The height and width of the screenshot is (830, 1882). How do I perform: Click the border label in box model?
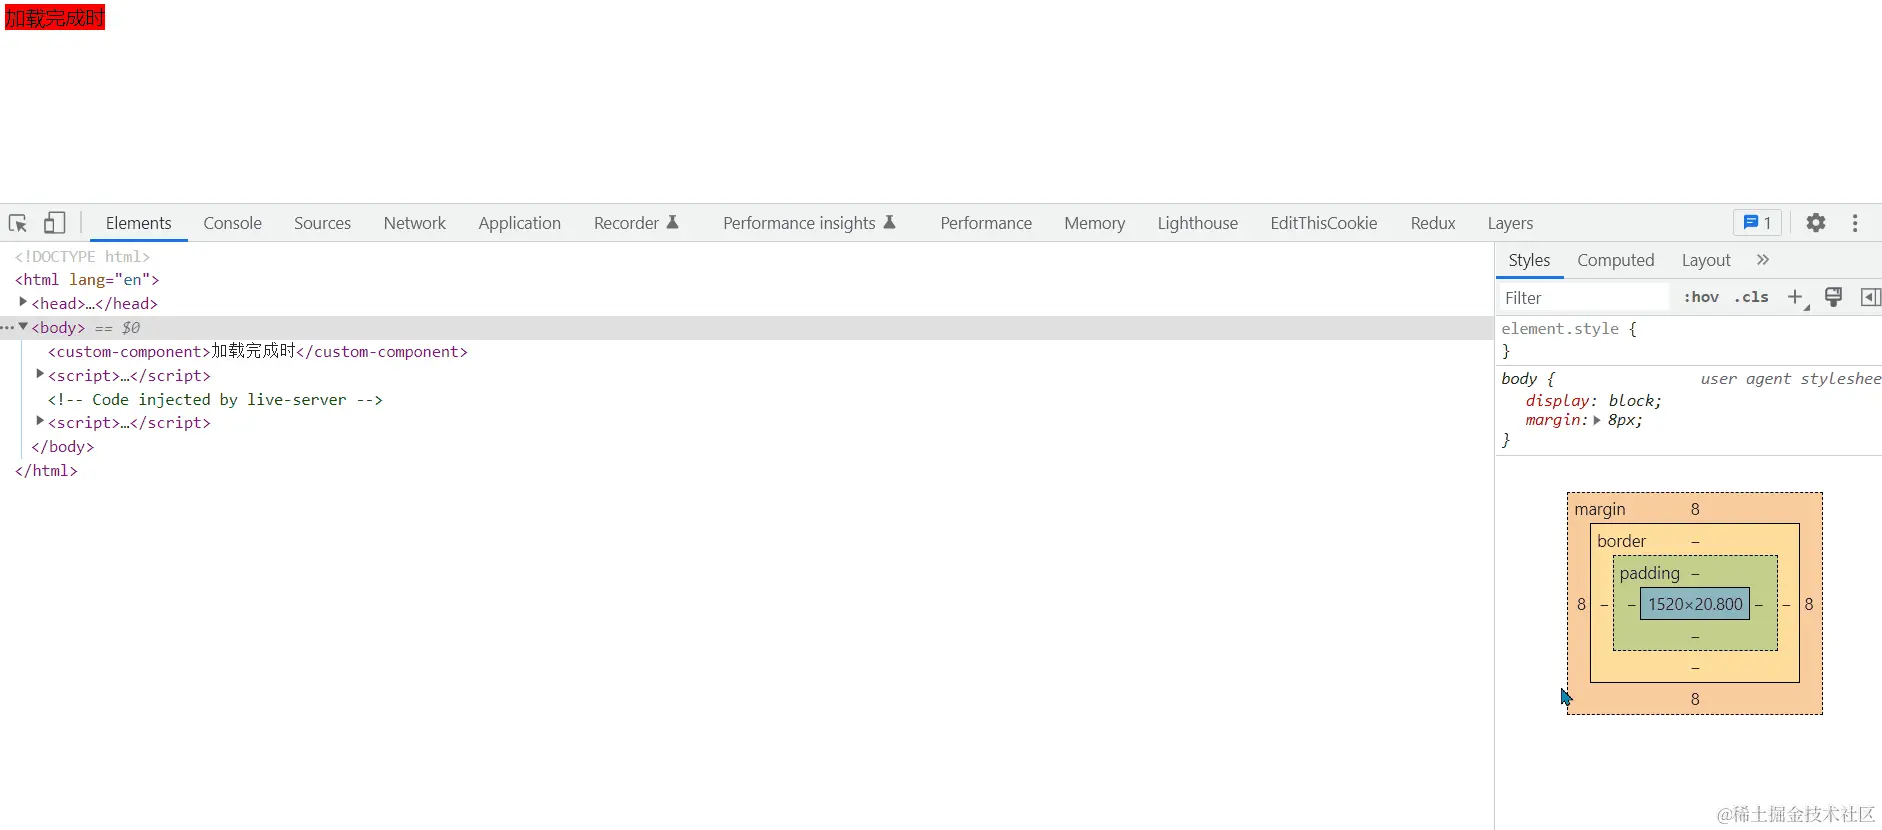point(1621,541)
